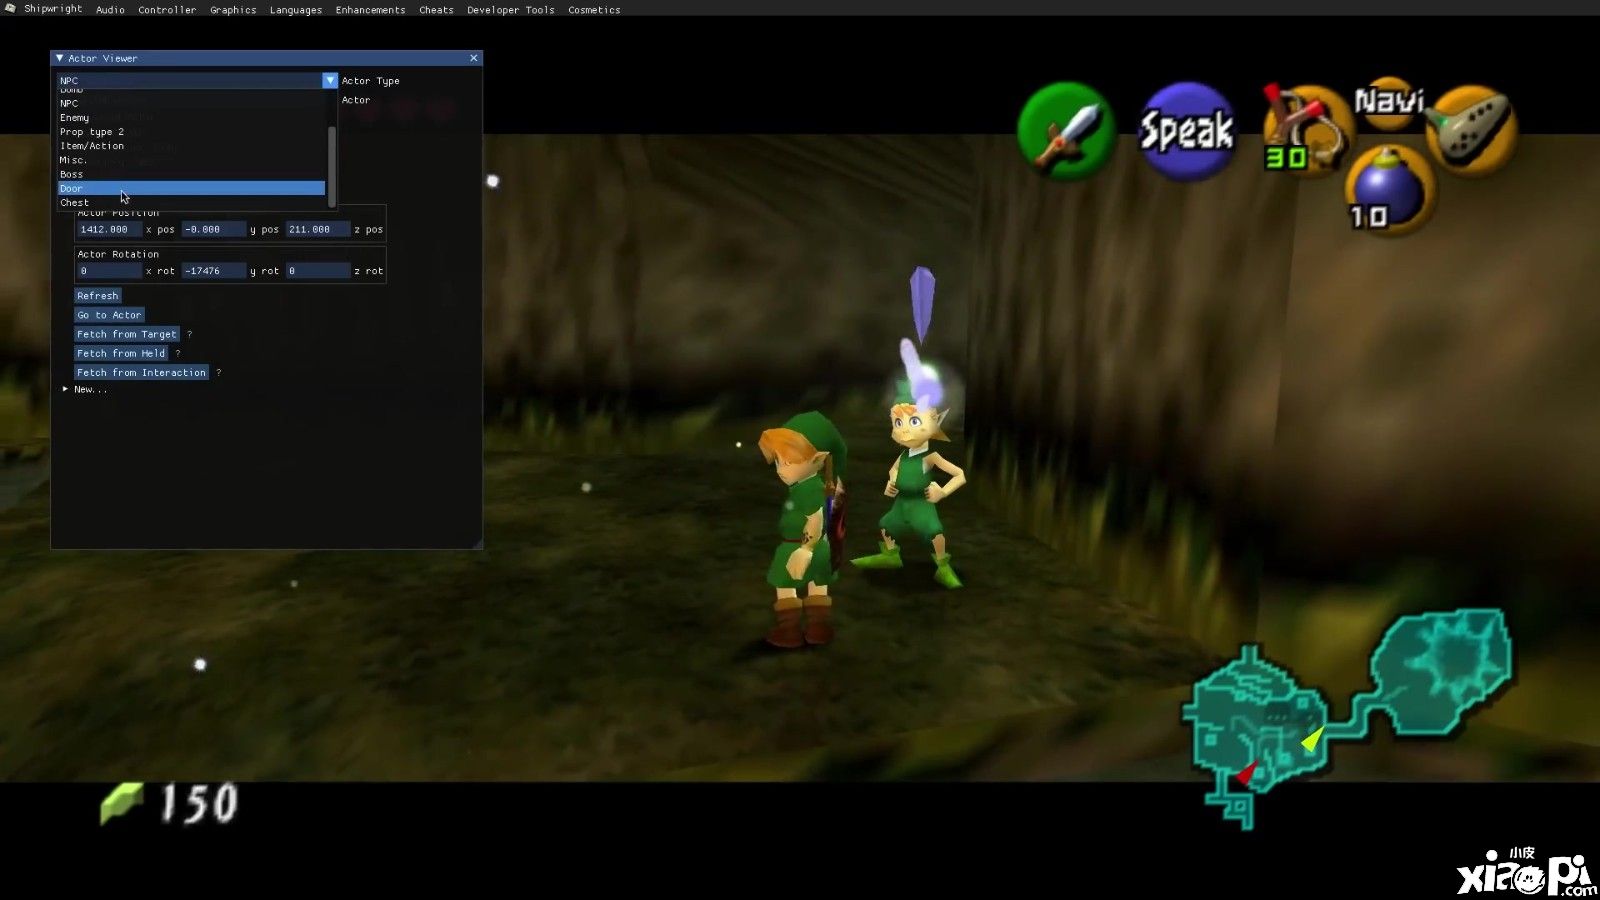Click the z pos field showing 211.000
The image size is (1600, 900).
[x=317, y=229]
